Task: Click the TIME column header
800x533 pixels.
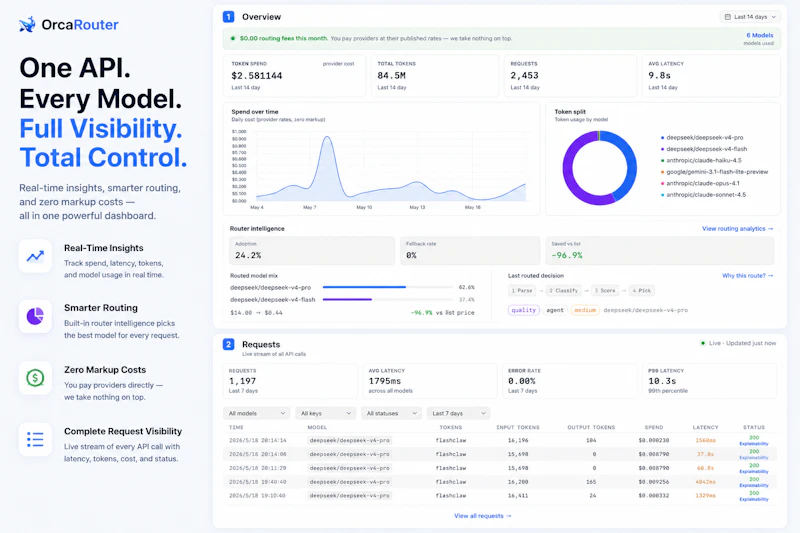Action: [236, 427]
